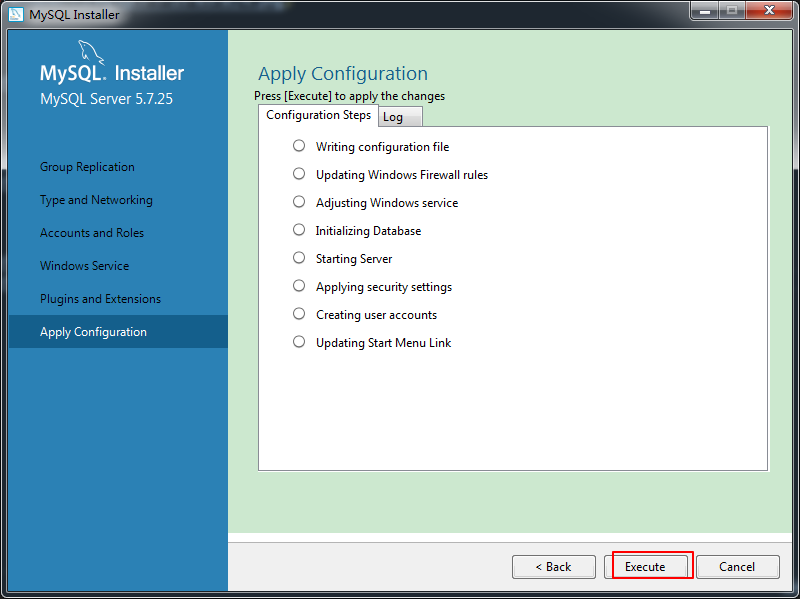Click the Initializing Database step circle

pos(299,230)
